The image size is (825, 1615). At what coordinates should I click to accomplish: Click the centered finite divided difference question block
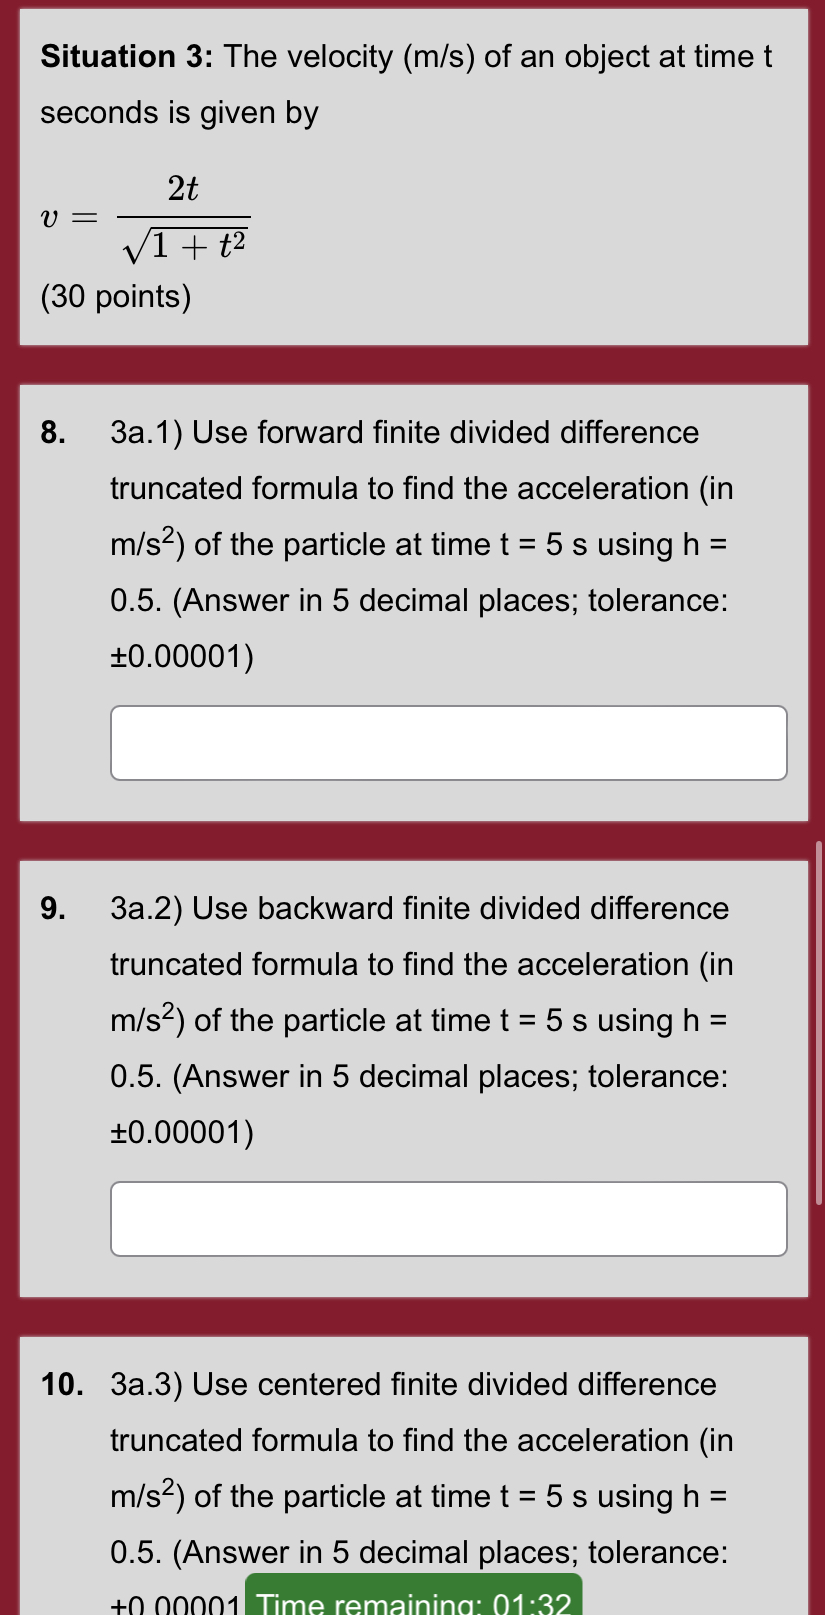click(412, 1470)
